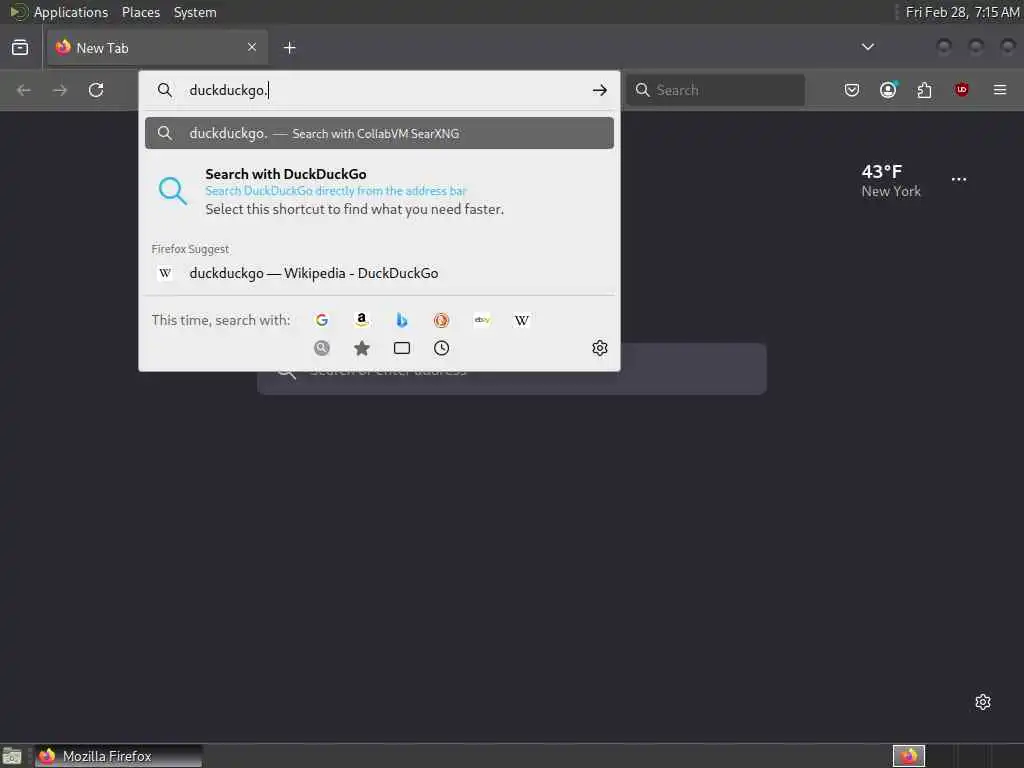Search open tabs using the tab icon

402,348
